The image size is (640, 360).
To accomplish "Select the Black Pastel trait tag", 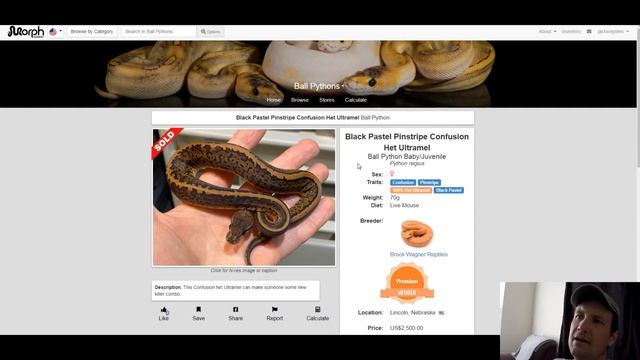I will 449,190.
